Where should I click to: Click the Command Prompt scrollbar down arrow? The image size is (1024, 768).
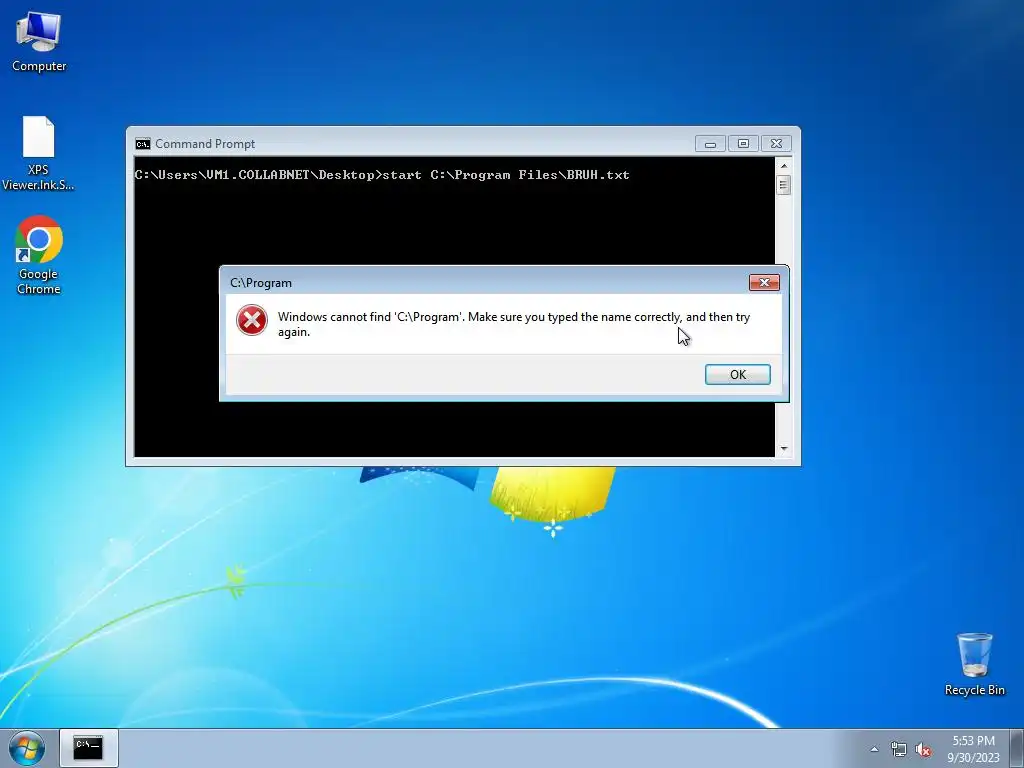[x=784, y=449]
